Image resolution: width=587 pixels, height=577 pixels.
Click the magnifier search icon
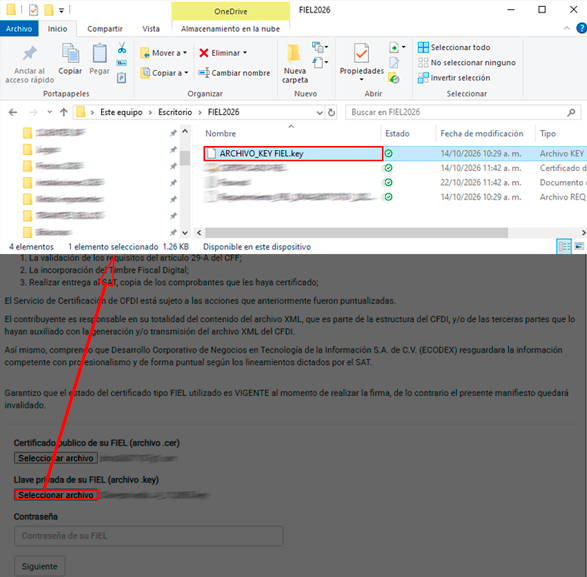(x=571, y=112)
